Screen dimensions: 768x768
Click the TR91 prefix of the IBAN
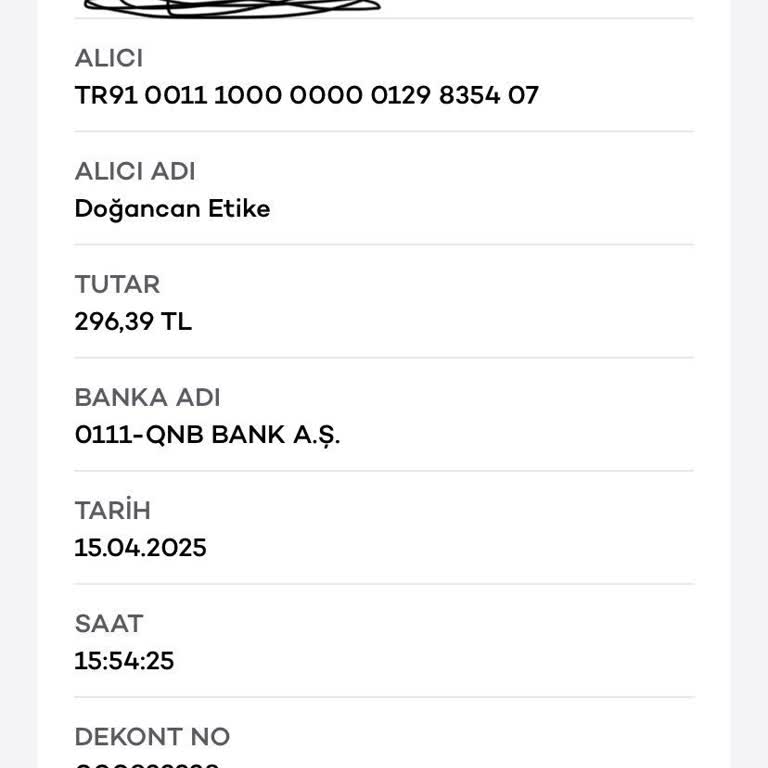click(x=105, y=96)
